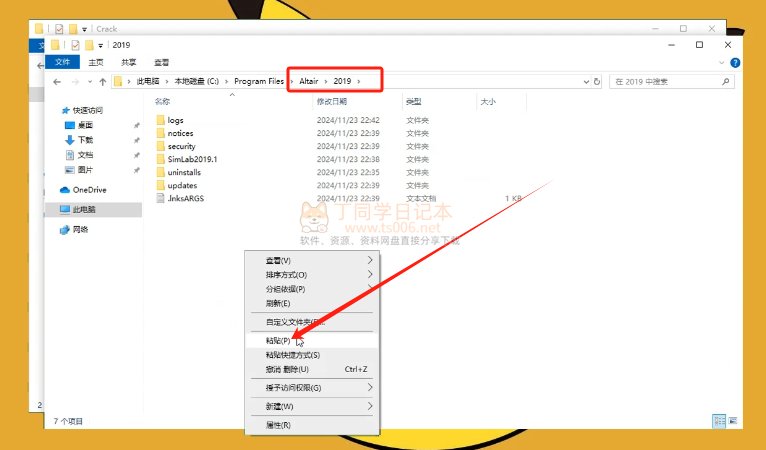Click new folder quick access icon
Image resolution: width=766 pixels, height=450 pixels.
tap(89, 45)
